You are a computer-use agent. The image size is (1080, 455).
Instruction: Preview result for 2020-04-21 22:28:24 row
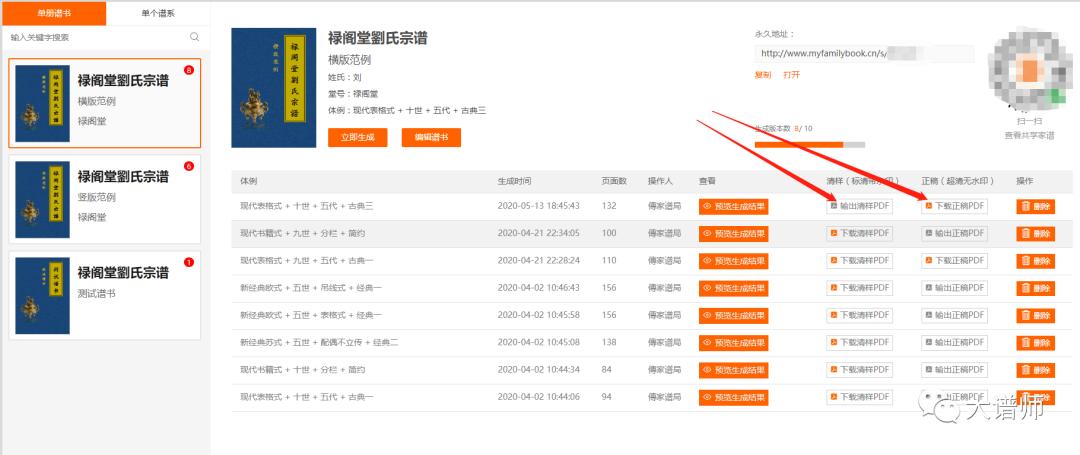coord(734,262)
